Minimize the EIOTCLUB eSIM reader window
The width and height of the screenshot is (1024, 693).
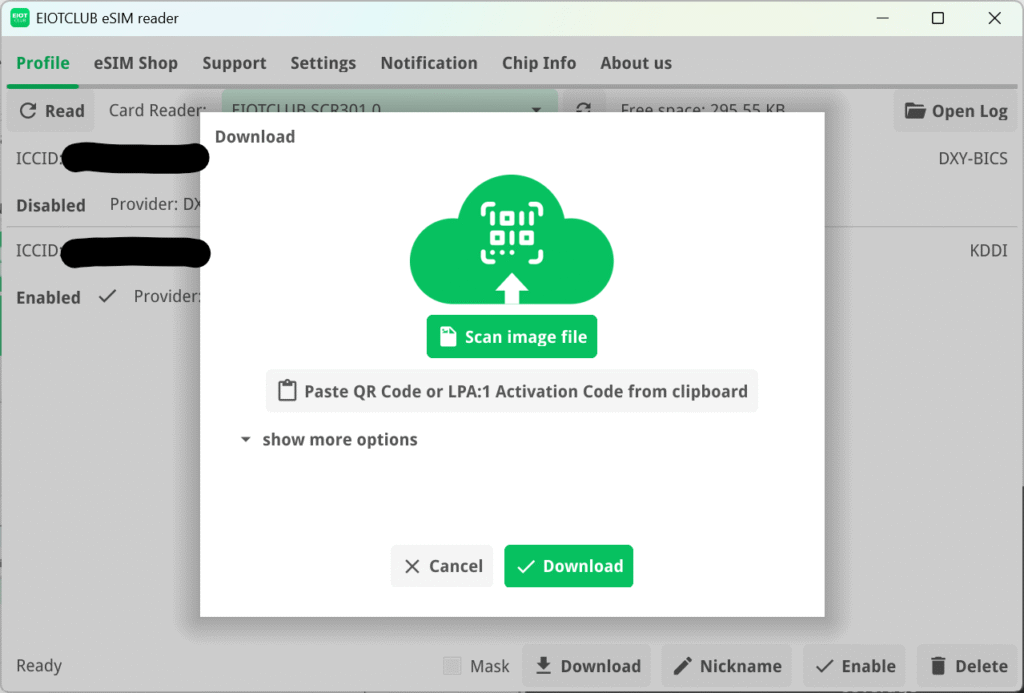coord(882,18)
